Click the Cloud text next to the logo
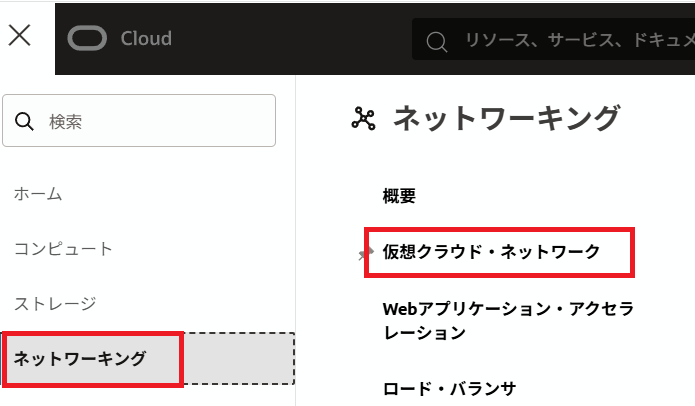695x406 pixels. pyautogui.click(x=146, y=38)
